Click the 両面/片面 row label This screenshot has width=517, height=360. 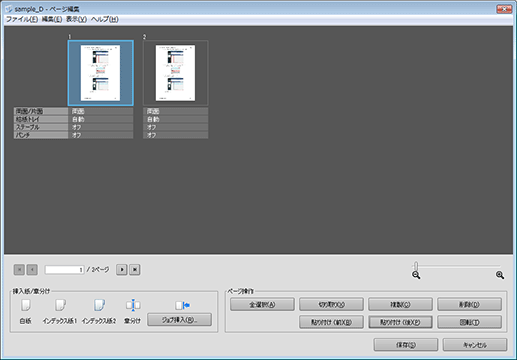(41, 111)
